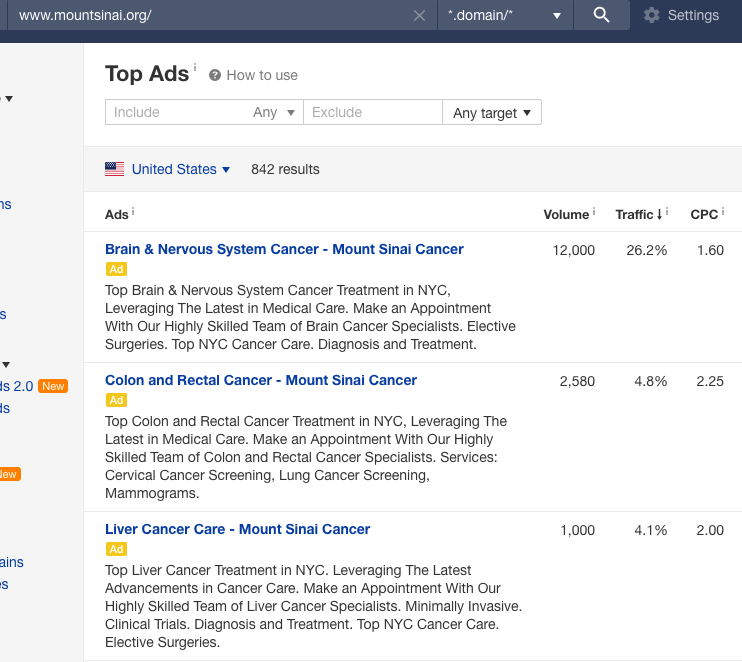Click the info icon beside Volume column

tap(594, 212)
